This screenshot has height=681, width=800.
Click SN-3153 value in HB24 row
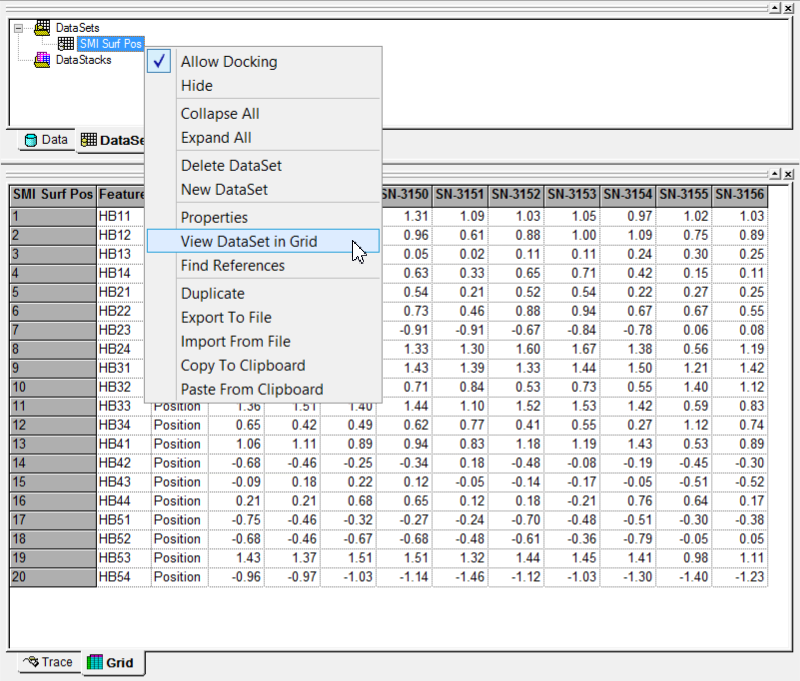pyautogui.click(x=572, y=349)
